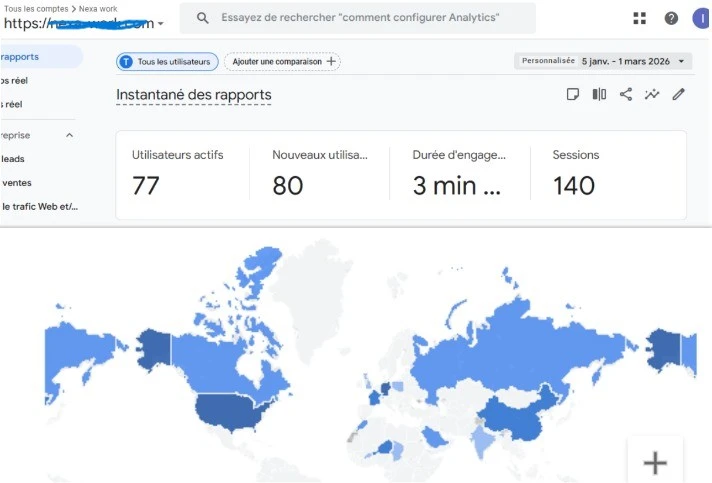Click India on the map
Image resolution: width=712 pixels, height=483 pixels.
482,441
